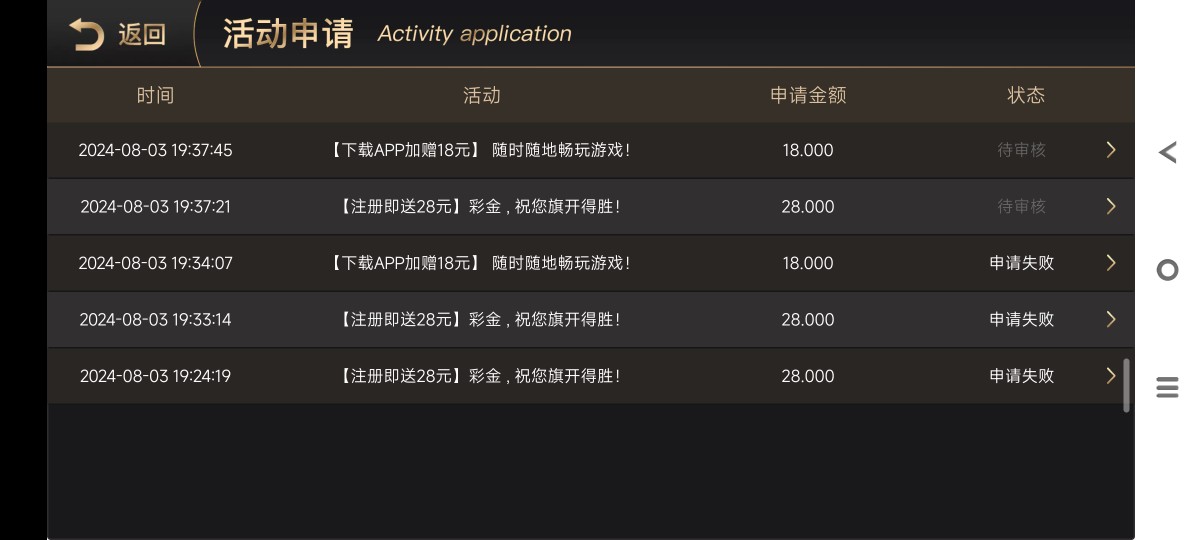
Task: Click the 活动 column header
Action: pos(481,95)
